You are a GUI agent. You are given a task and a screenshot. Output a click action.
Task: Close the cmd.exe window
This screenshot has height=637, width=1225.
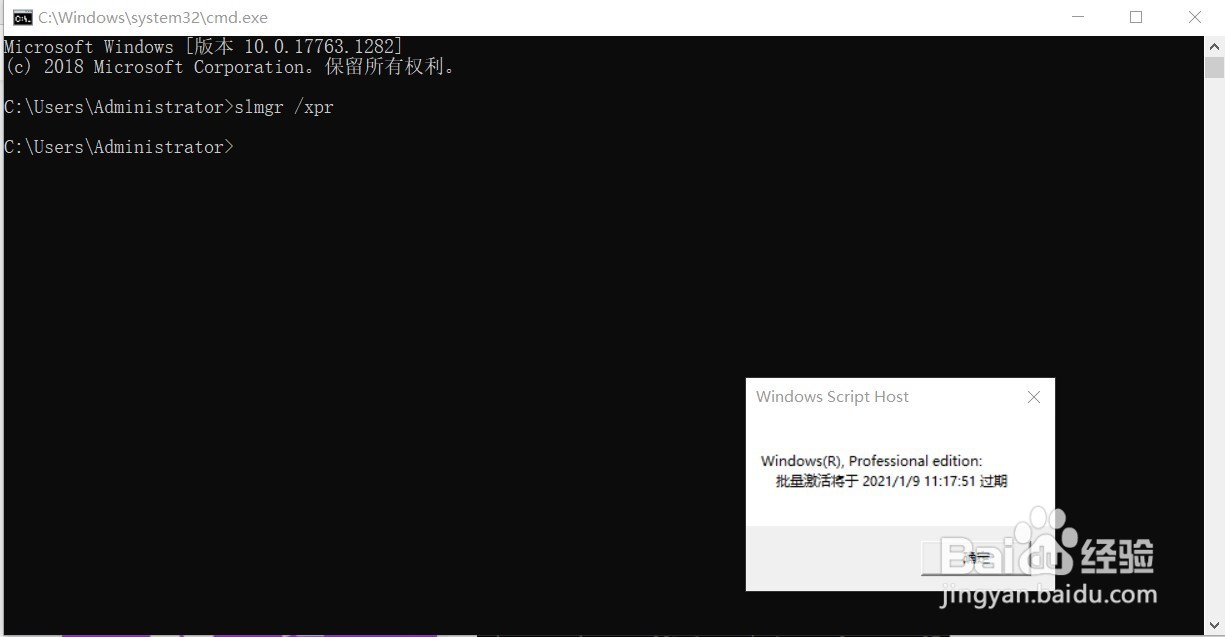[1194, 17]
